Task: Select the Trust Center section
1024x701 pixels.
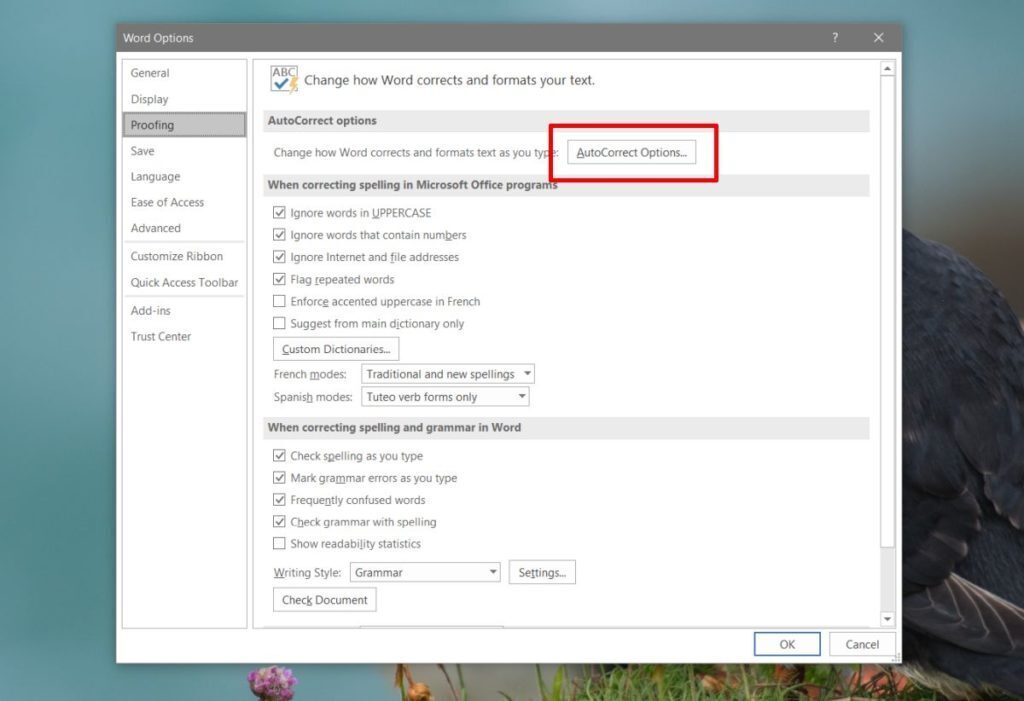Action: point(160,336)
